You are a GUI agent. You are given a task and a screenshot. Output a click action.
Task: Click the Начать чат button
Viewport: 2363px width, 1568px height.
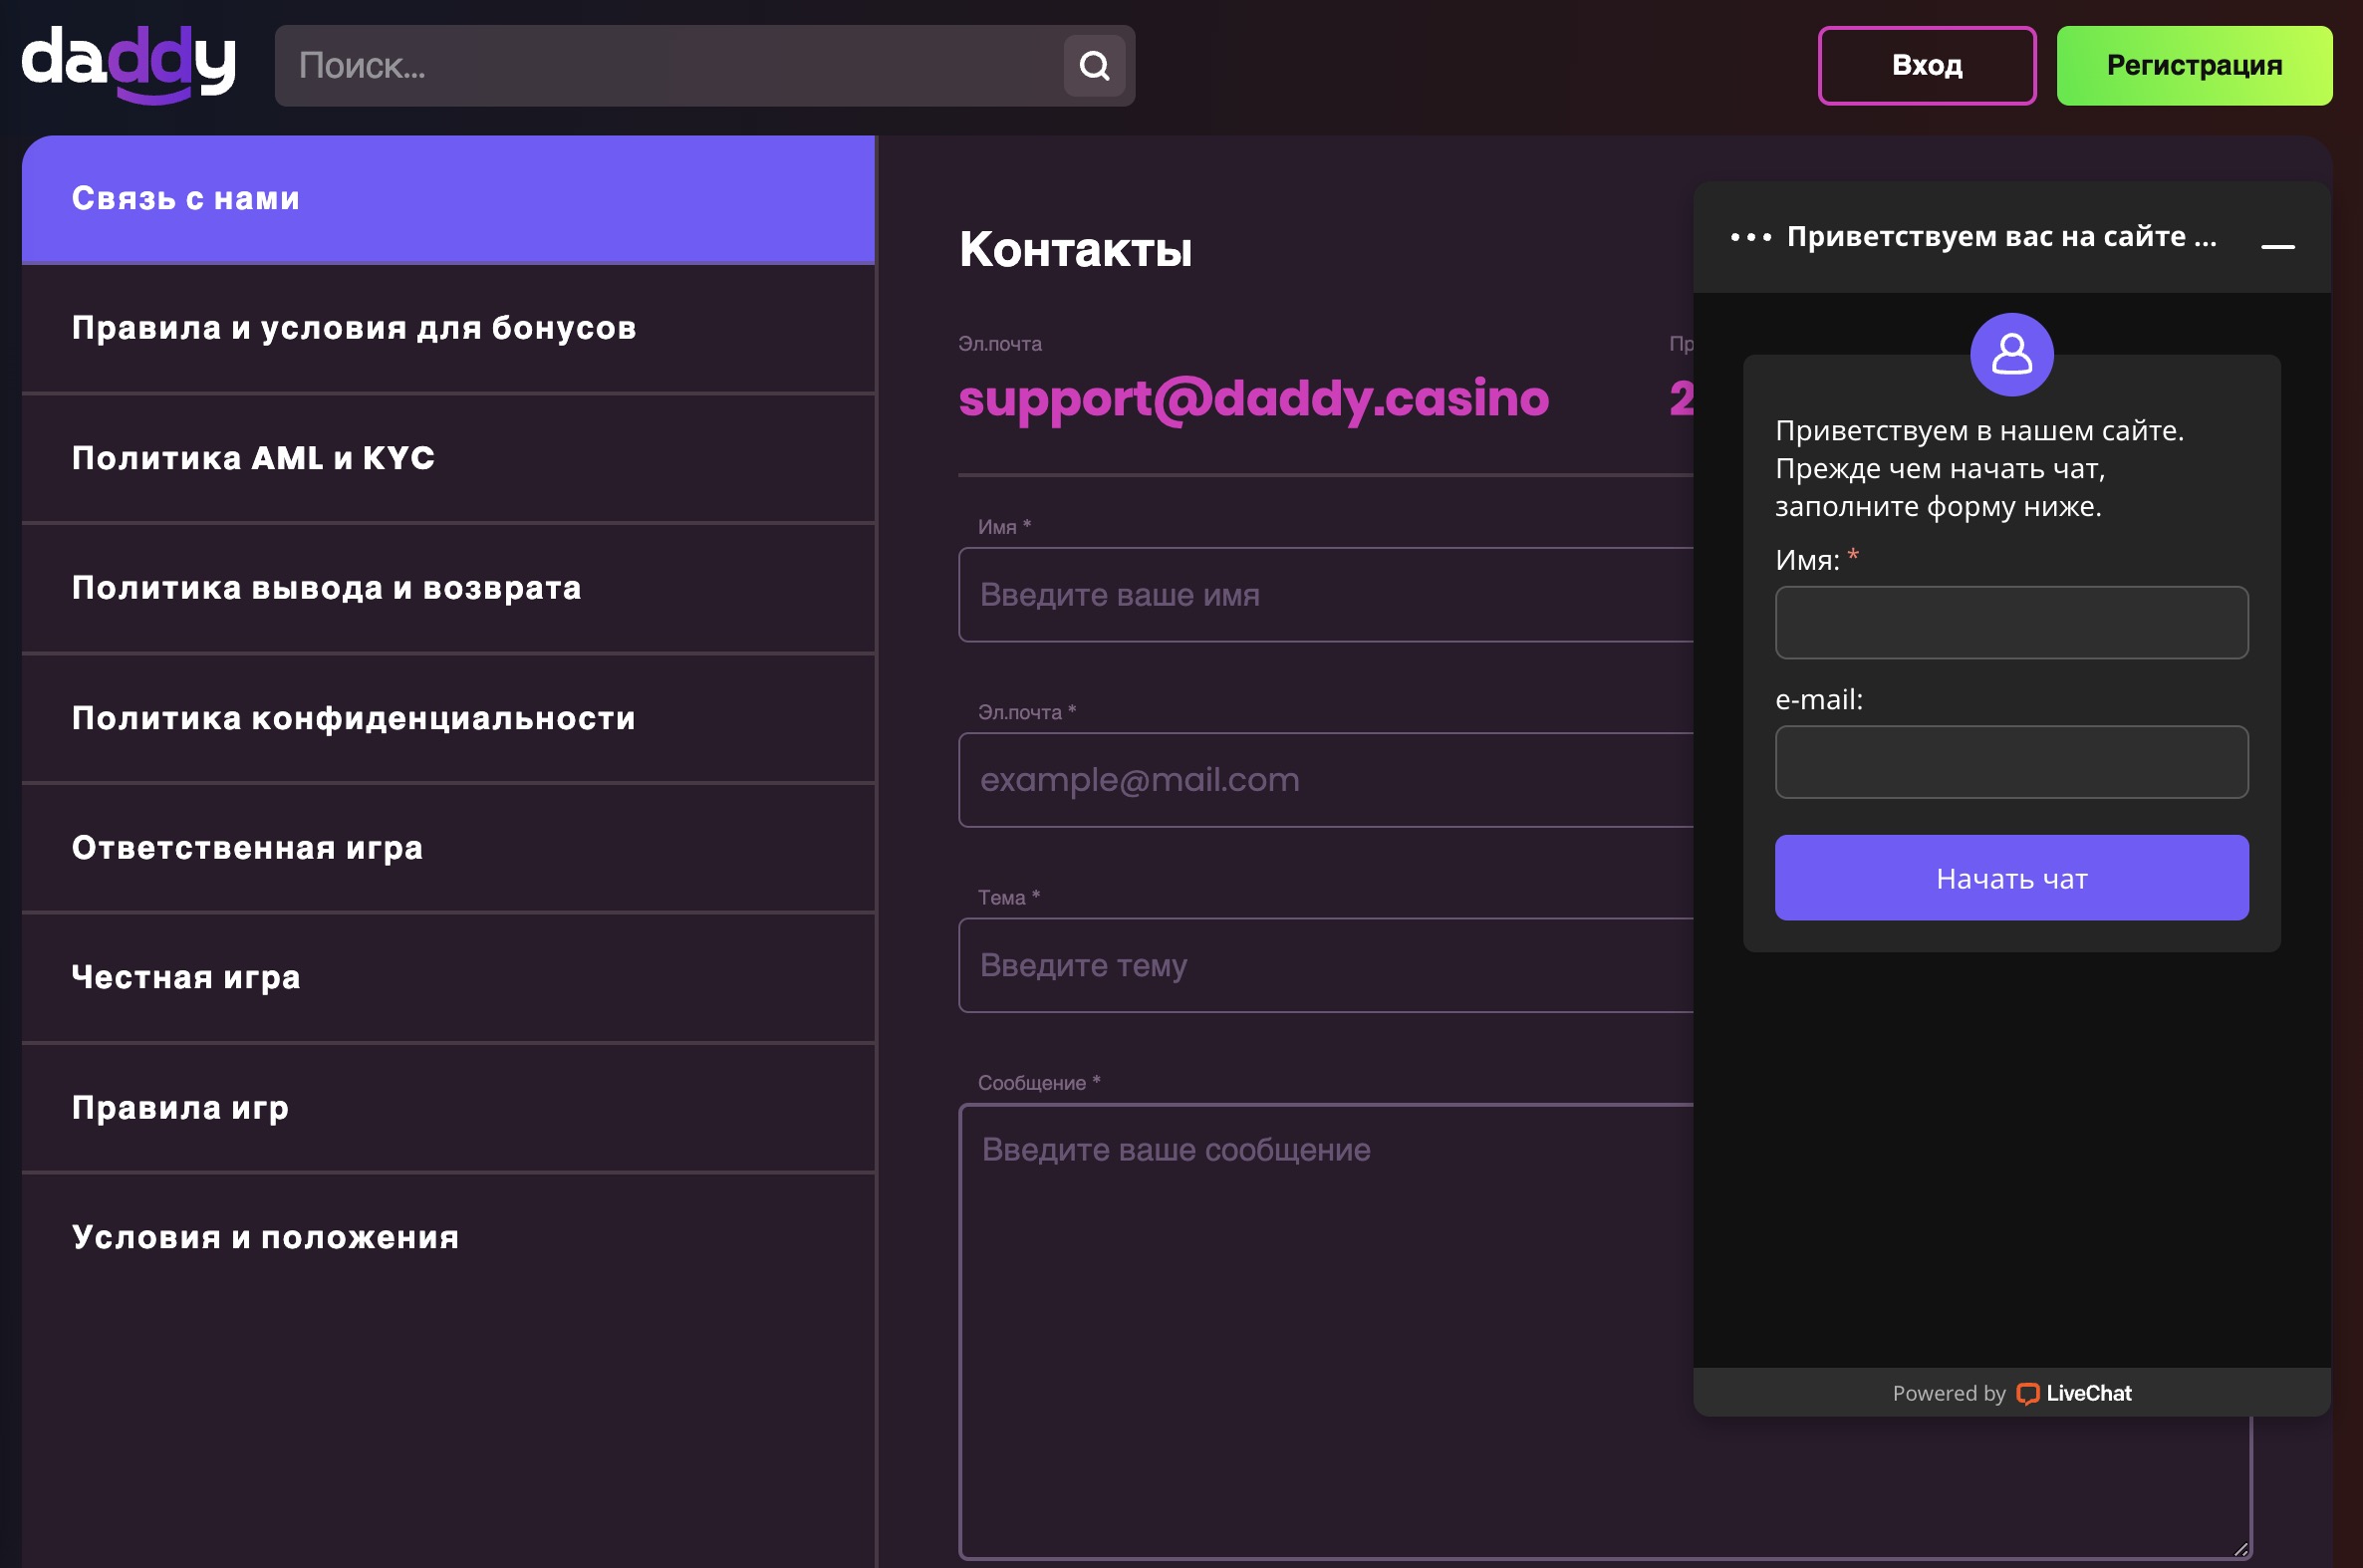pyautogui.click(x=2011, y=878)
